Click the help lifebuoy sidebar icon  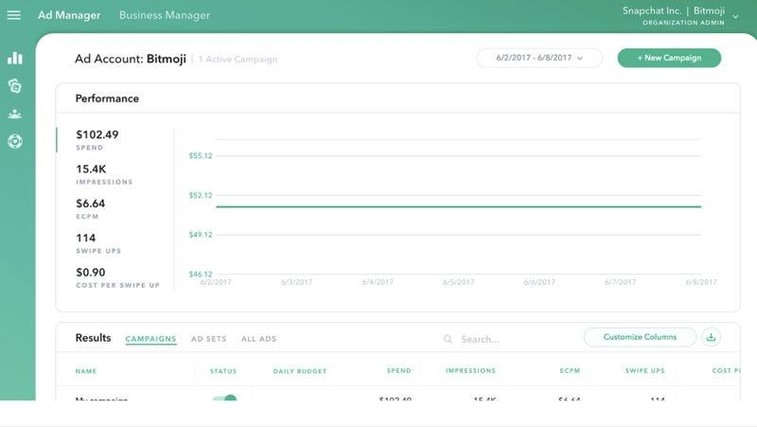click(15, 142)
